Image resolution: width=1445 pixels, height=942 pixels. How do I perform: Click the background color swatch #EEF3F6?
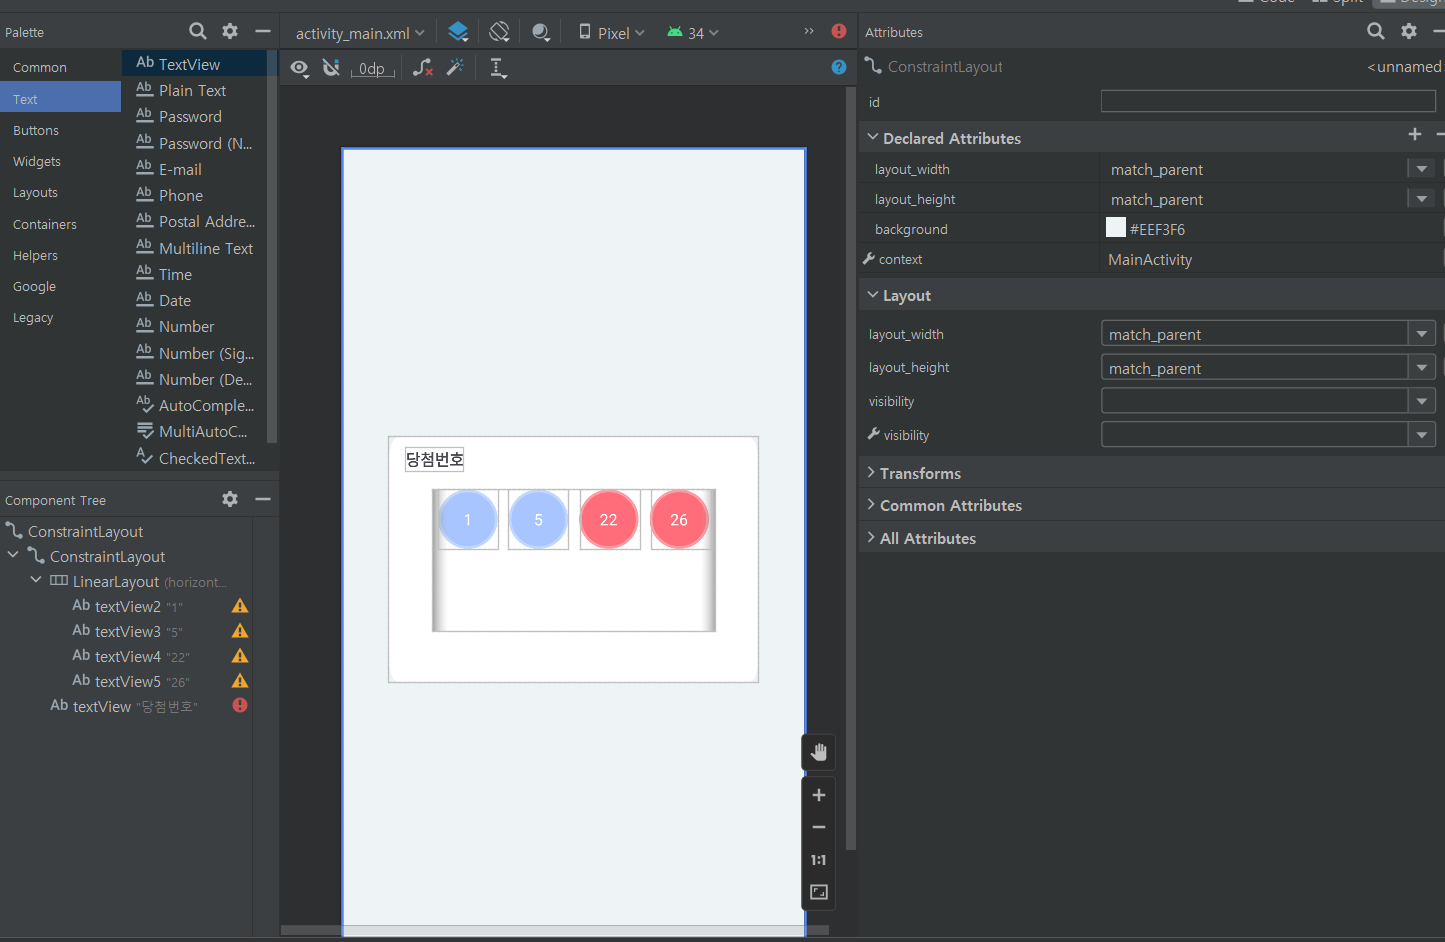pos(1116,228)
